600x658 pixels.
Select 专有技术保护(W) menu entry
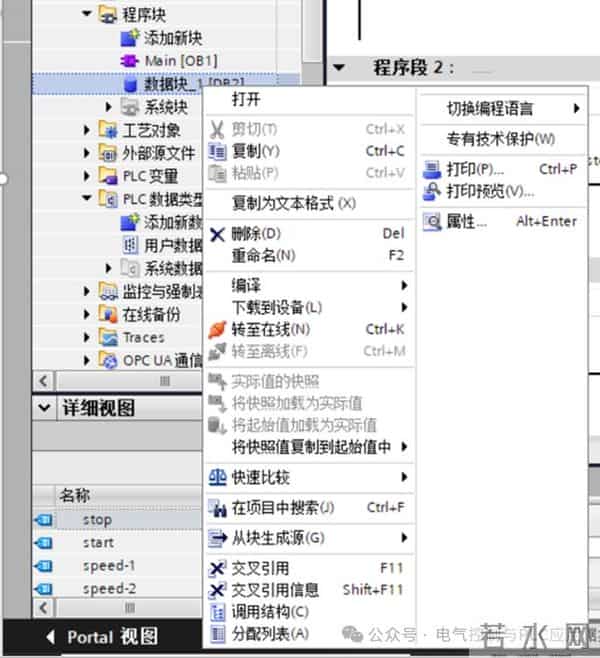click(503, 139)
